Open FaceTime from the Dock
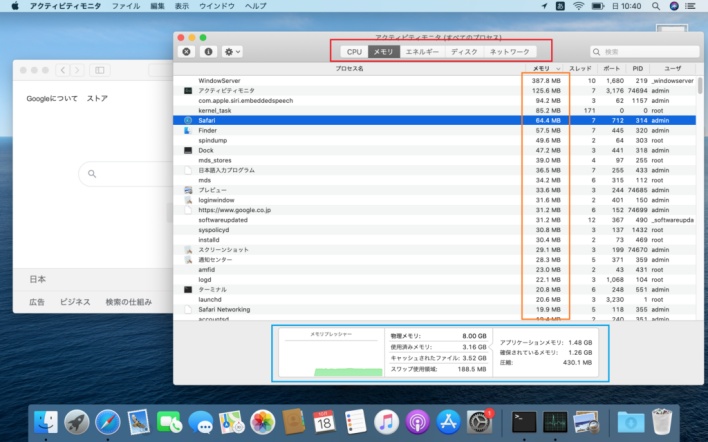The image size is (708, 442). tap(169, 422)
